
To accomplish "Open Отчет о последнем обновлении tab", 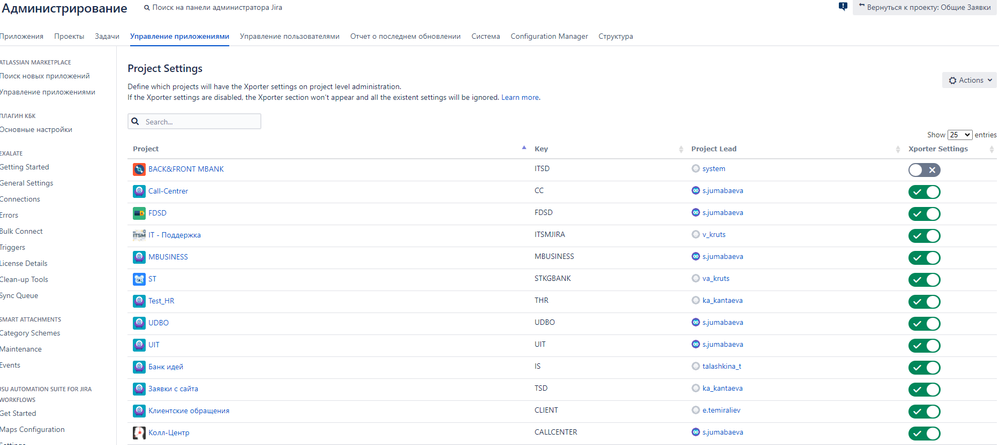I will [x=405, y=36].
